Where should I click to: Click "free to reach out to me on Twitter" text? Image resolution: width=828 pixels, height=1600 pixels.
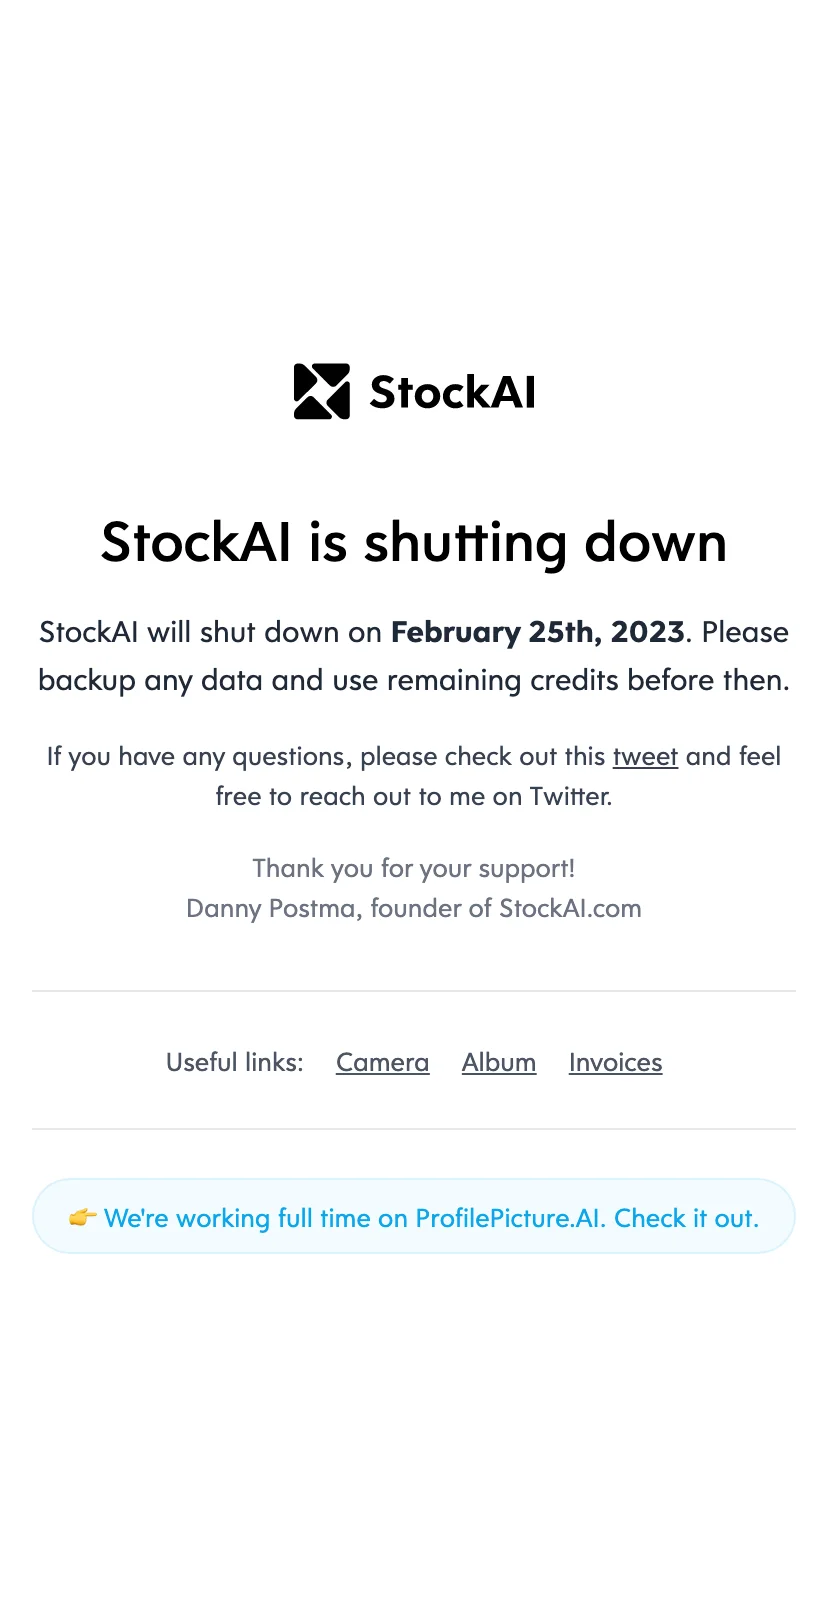pyautogui.click(x=414, y=796)
